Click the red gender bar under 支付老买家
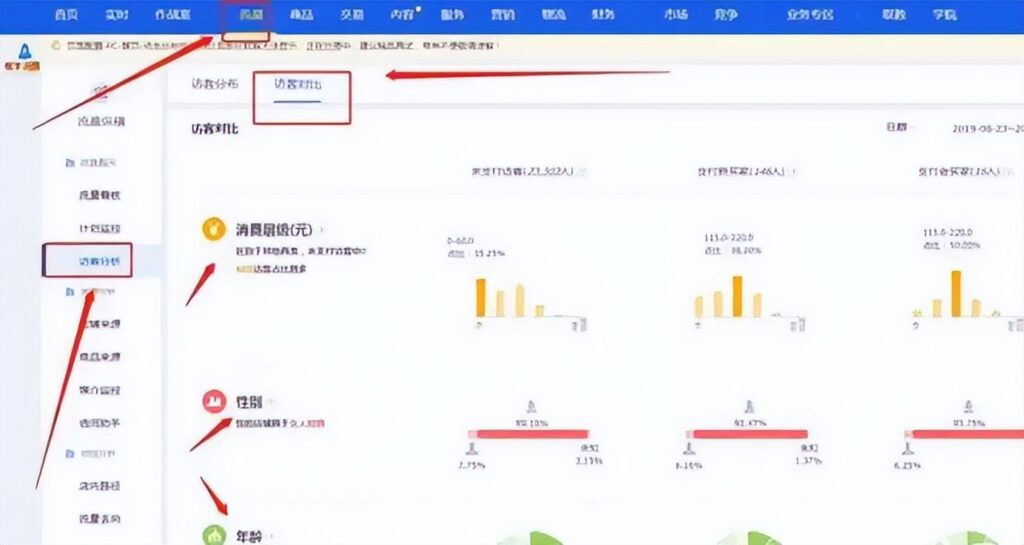The height and width of the screenshot is (545, 1024). click(x=964, y=434)
